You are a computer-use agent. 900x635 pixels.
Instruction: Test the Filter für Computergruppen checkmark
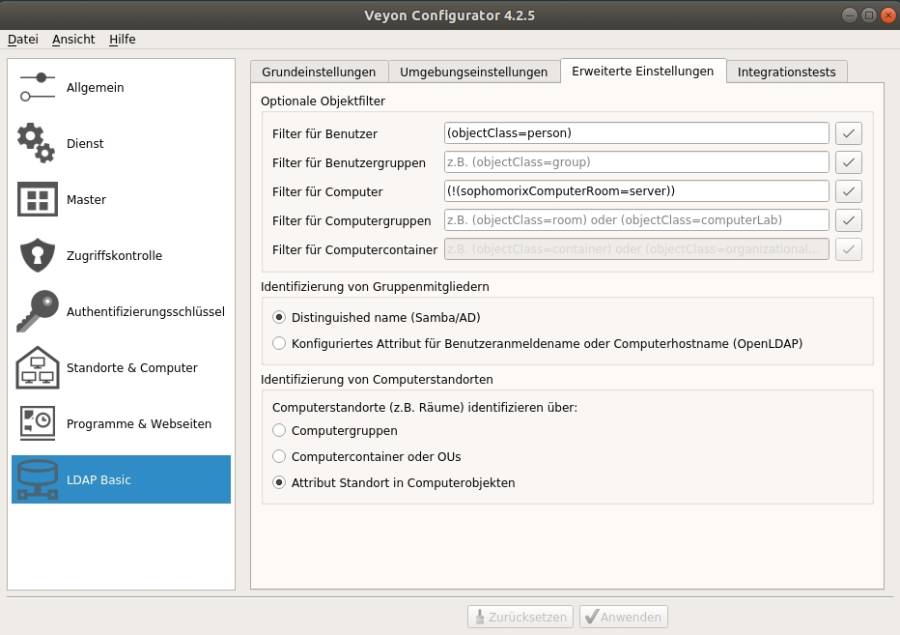(848, 220)
